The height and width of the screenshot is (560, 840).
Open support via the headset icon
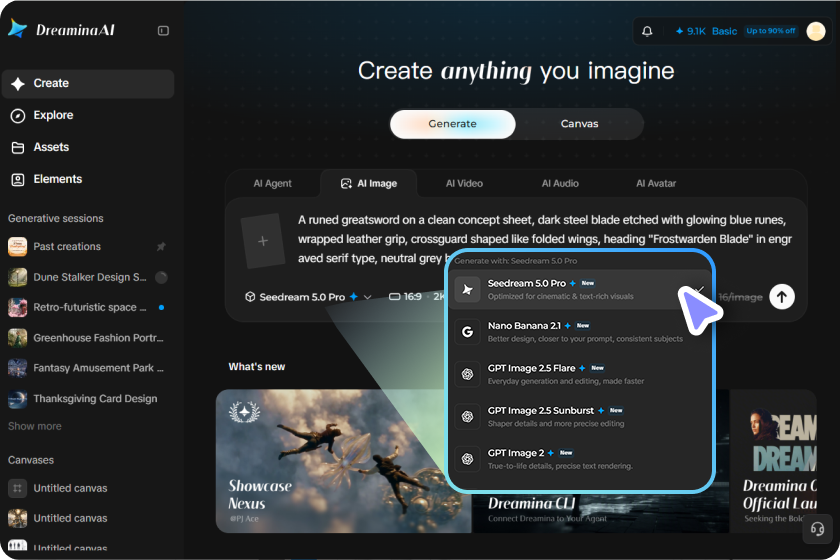pos(817,529)
